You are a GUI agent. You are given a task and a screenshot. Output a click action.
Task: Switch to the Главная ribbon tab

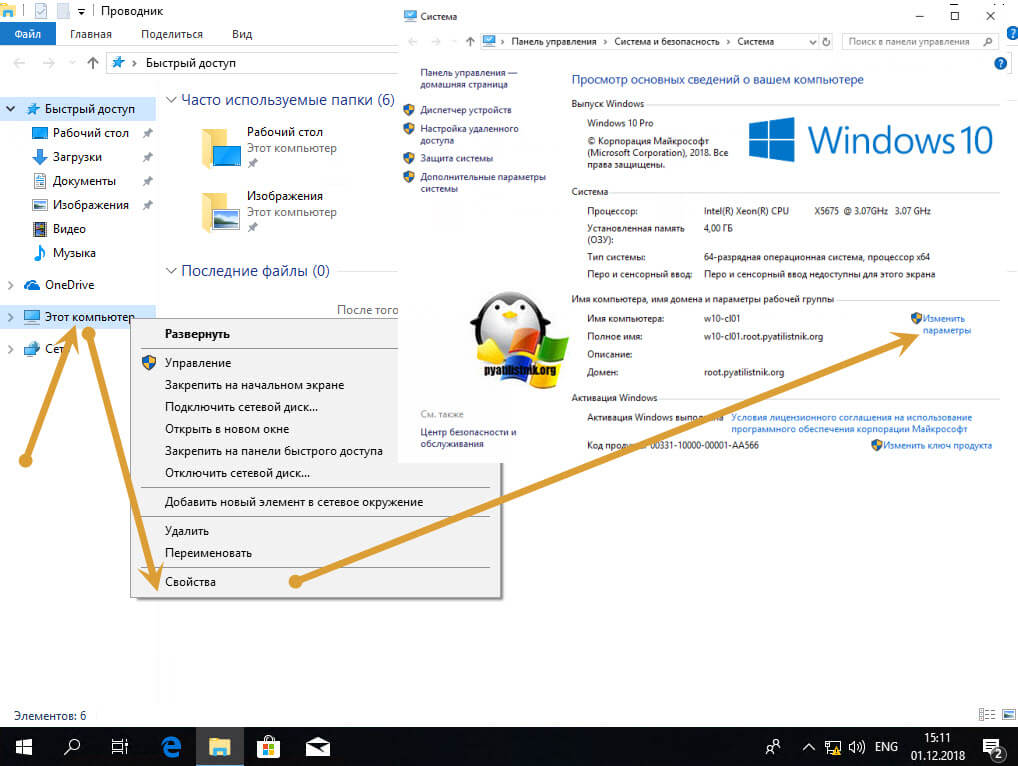[91, 34]
